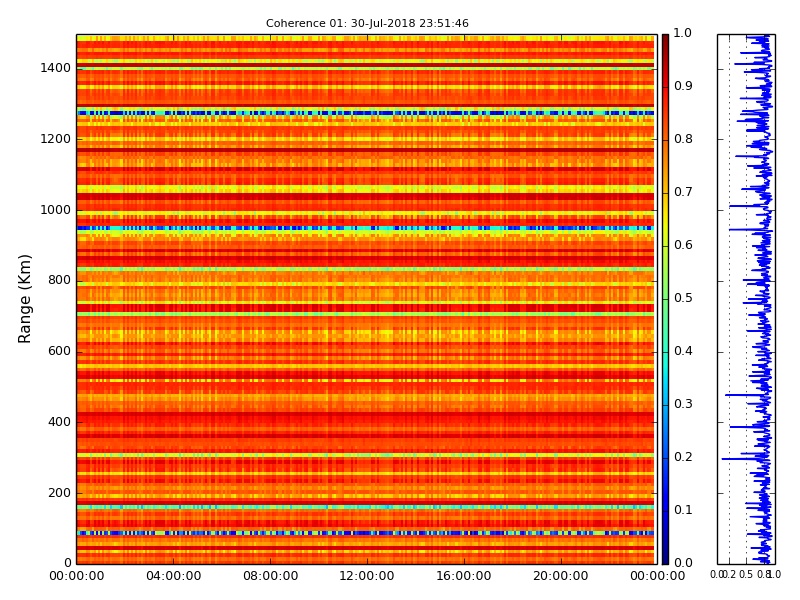Click the 800 range tick label
The height and width of the screenshot is (600, 800).
(x=59, y=280)
